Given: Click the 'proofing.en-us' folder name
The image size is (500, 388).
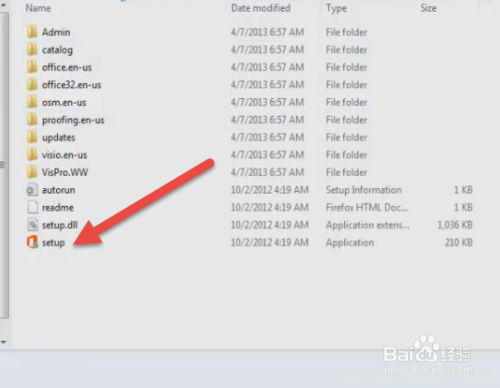Looking at the screenshot, I should coord(73,120).
